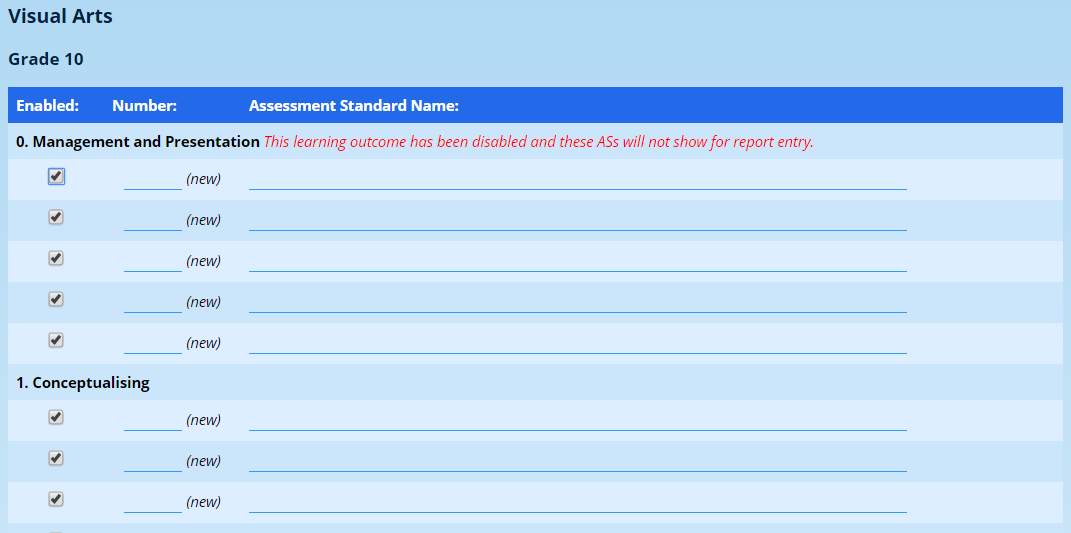Click first Management and Presentation standard name field
This screenshot has width=1071, height=533.
coord(577,179)
